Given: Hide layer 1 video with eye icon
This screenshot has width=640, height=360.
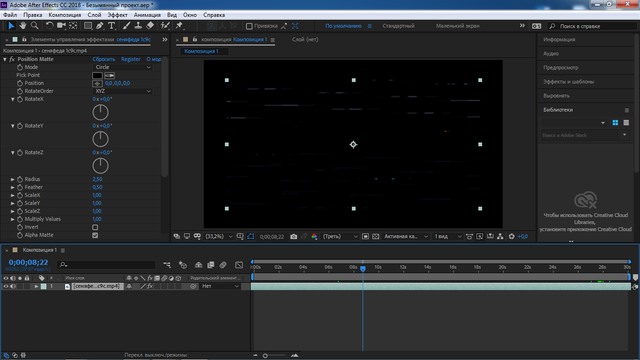Looking at the screenshot, I should tap(6, 287).
